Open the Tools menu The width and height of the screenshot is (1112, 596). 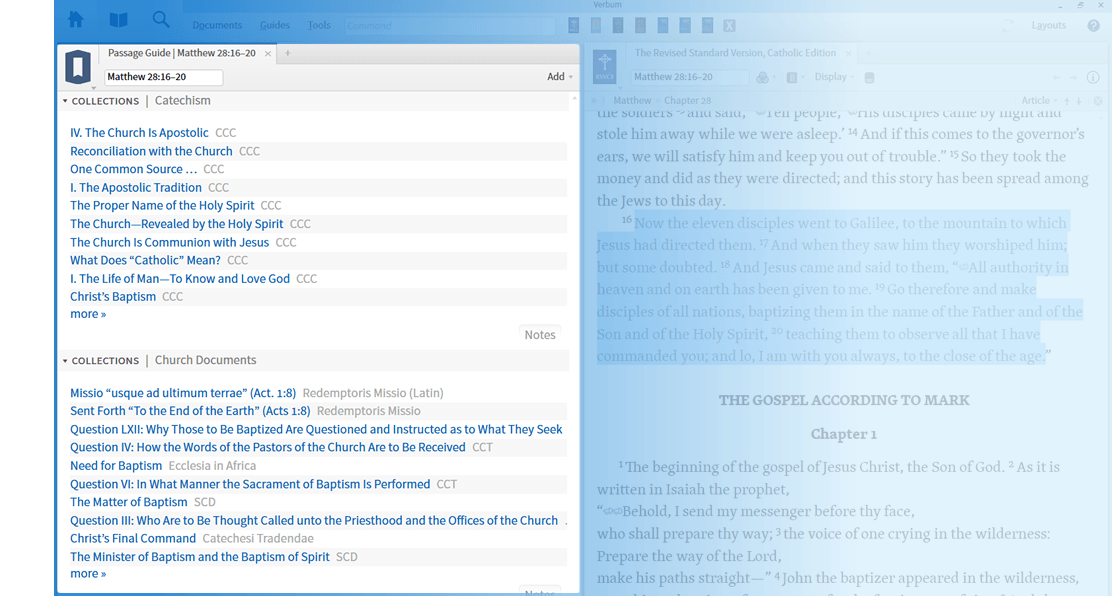319,26
